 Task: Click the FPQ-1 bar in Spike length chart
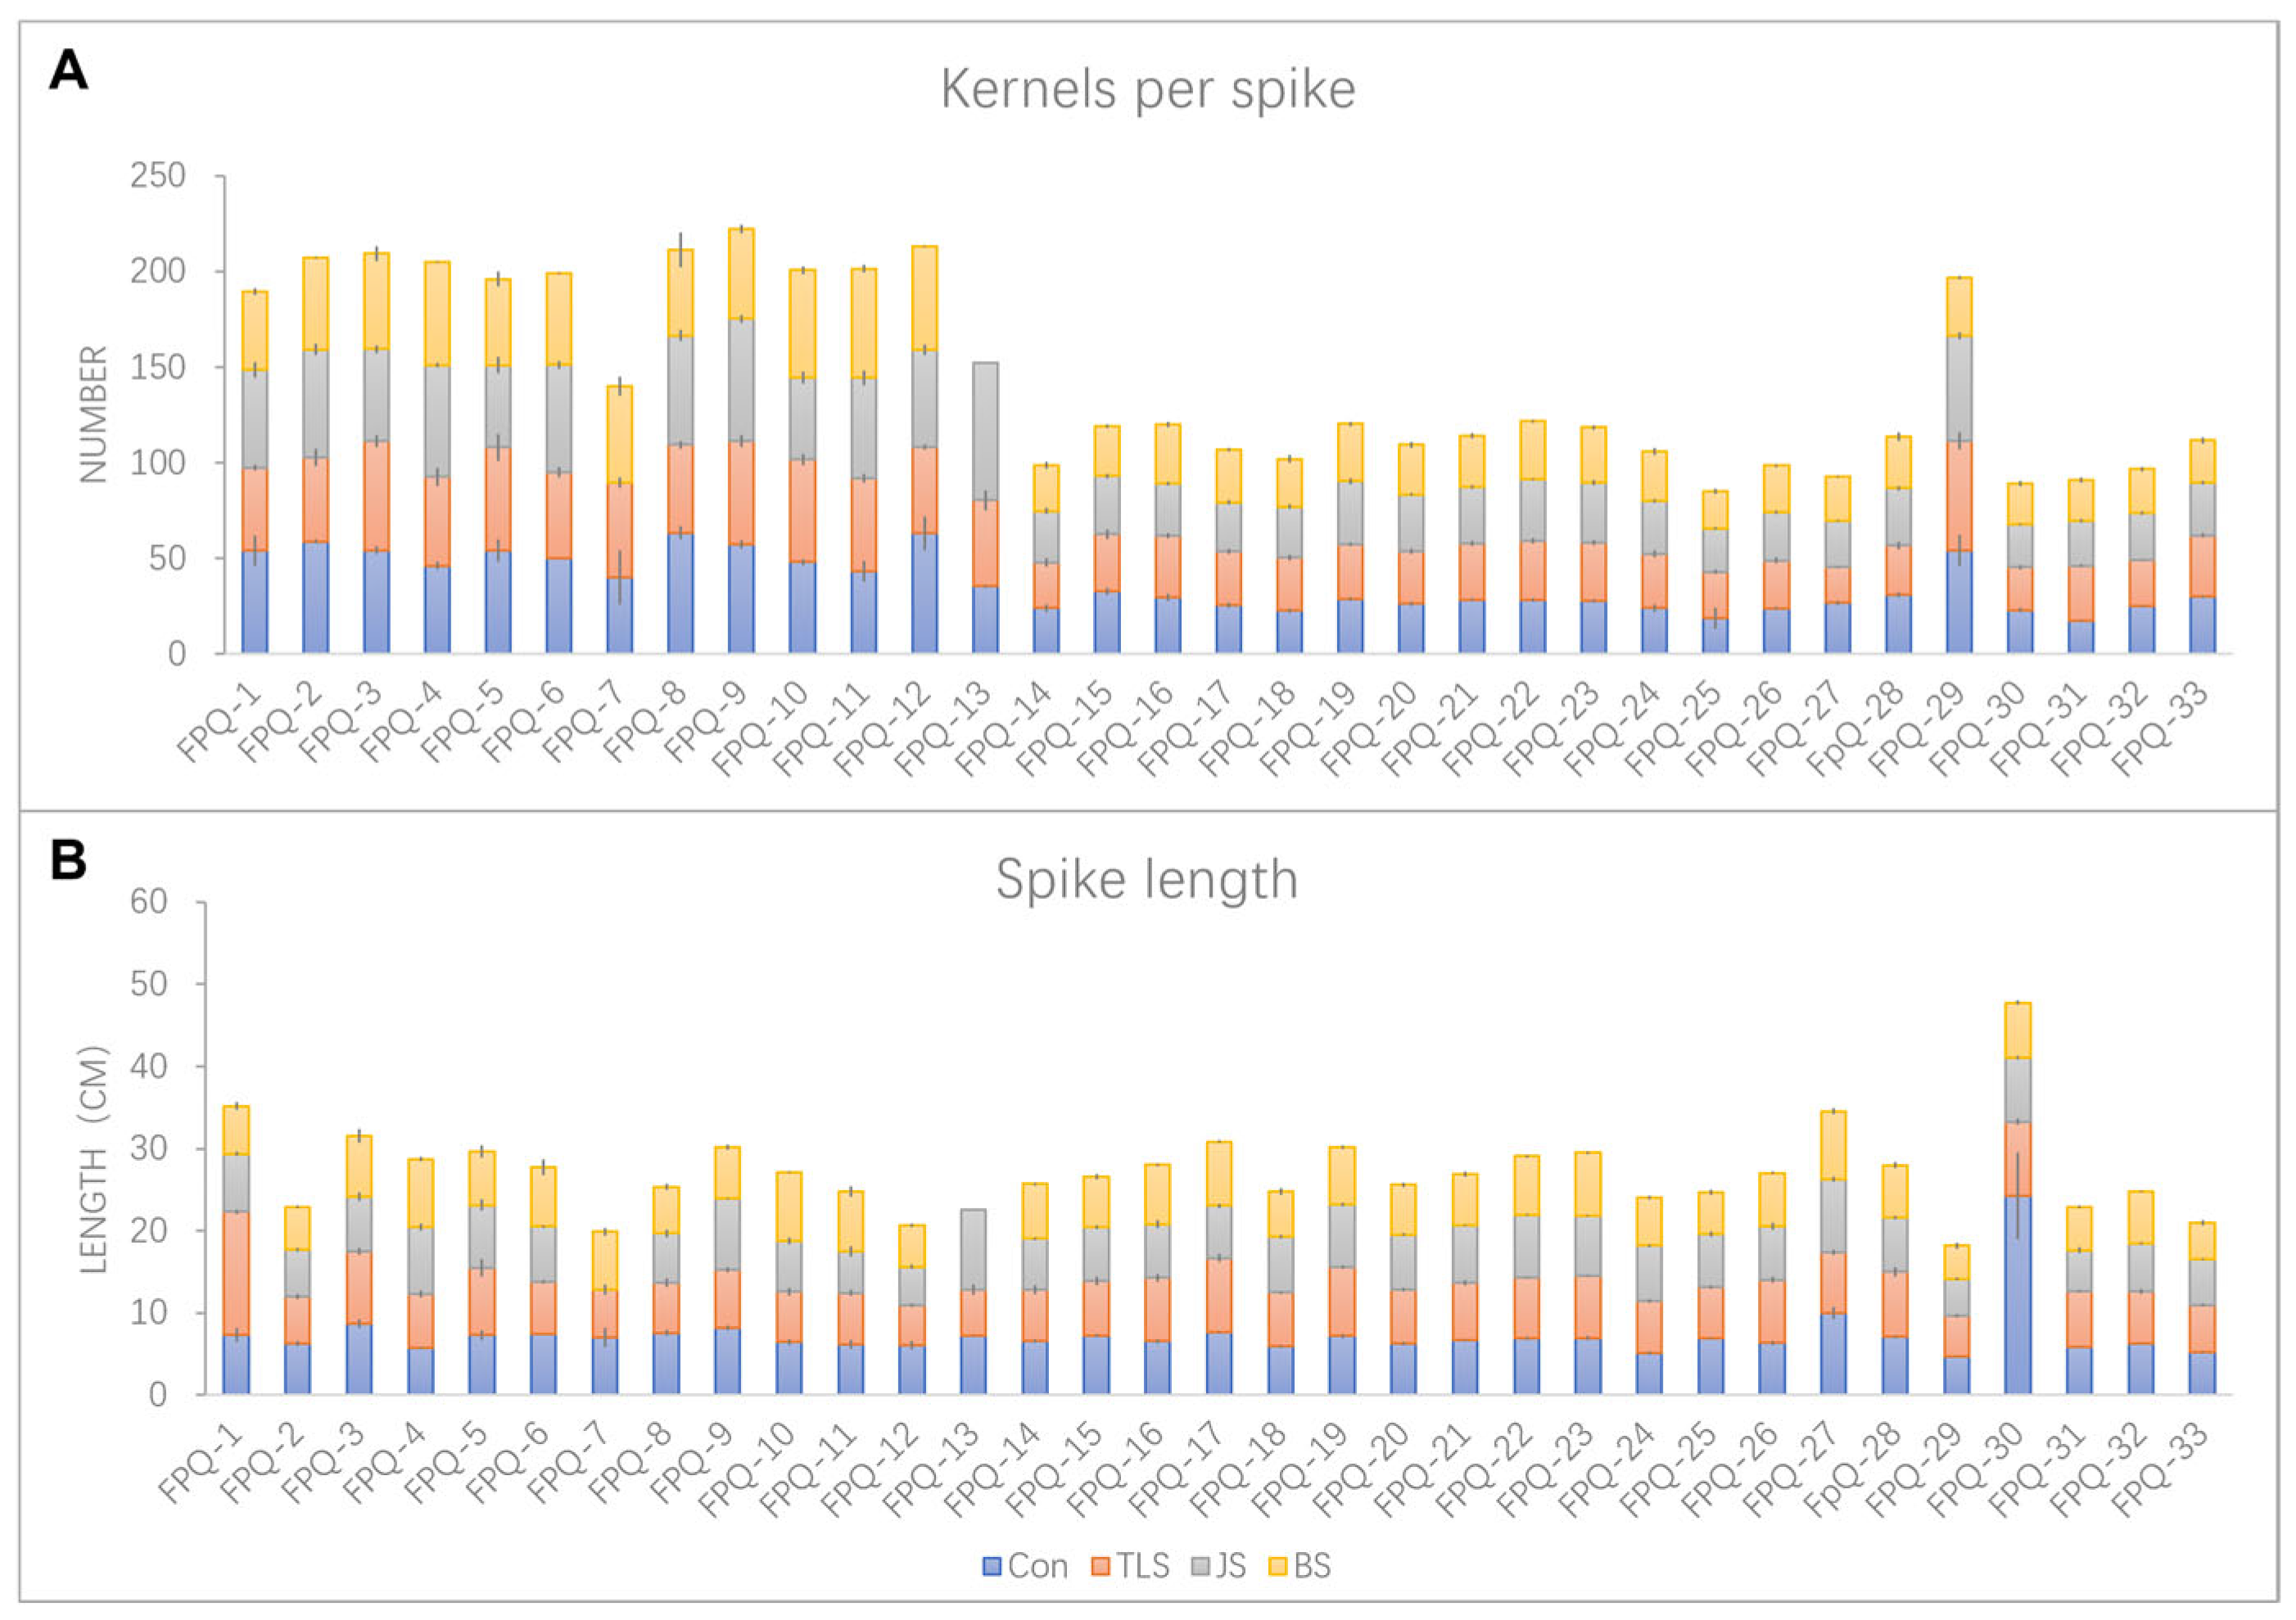[x=236, y=1250]
